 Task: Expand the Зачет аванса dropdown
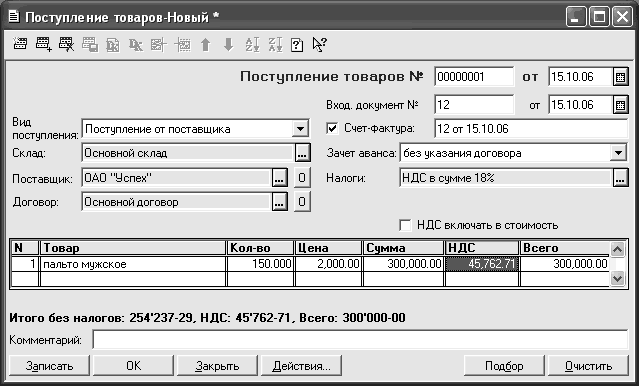pyautogui.click(x=619, y=153)
